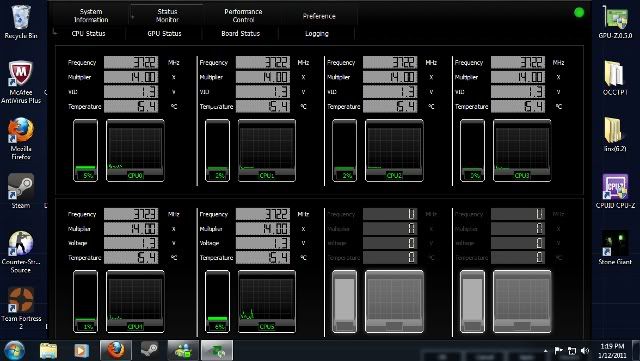
Task: Open Windows Explorer from the taskbar
Action: (x=49, y=351)
